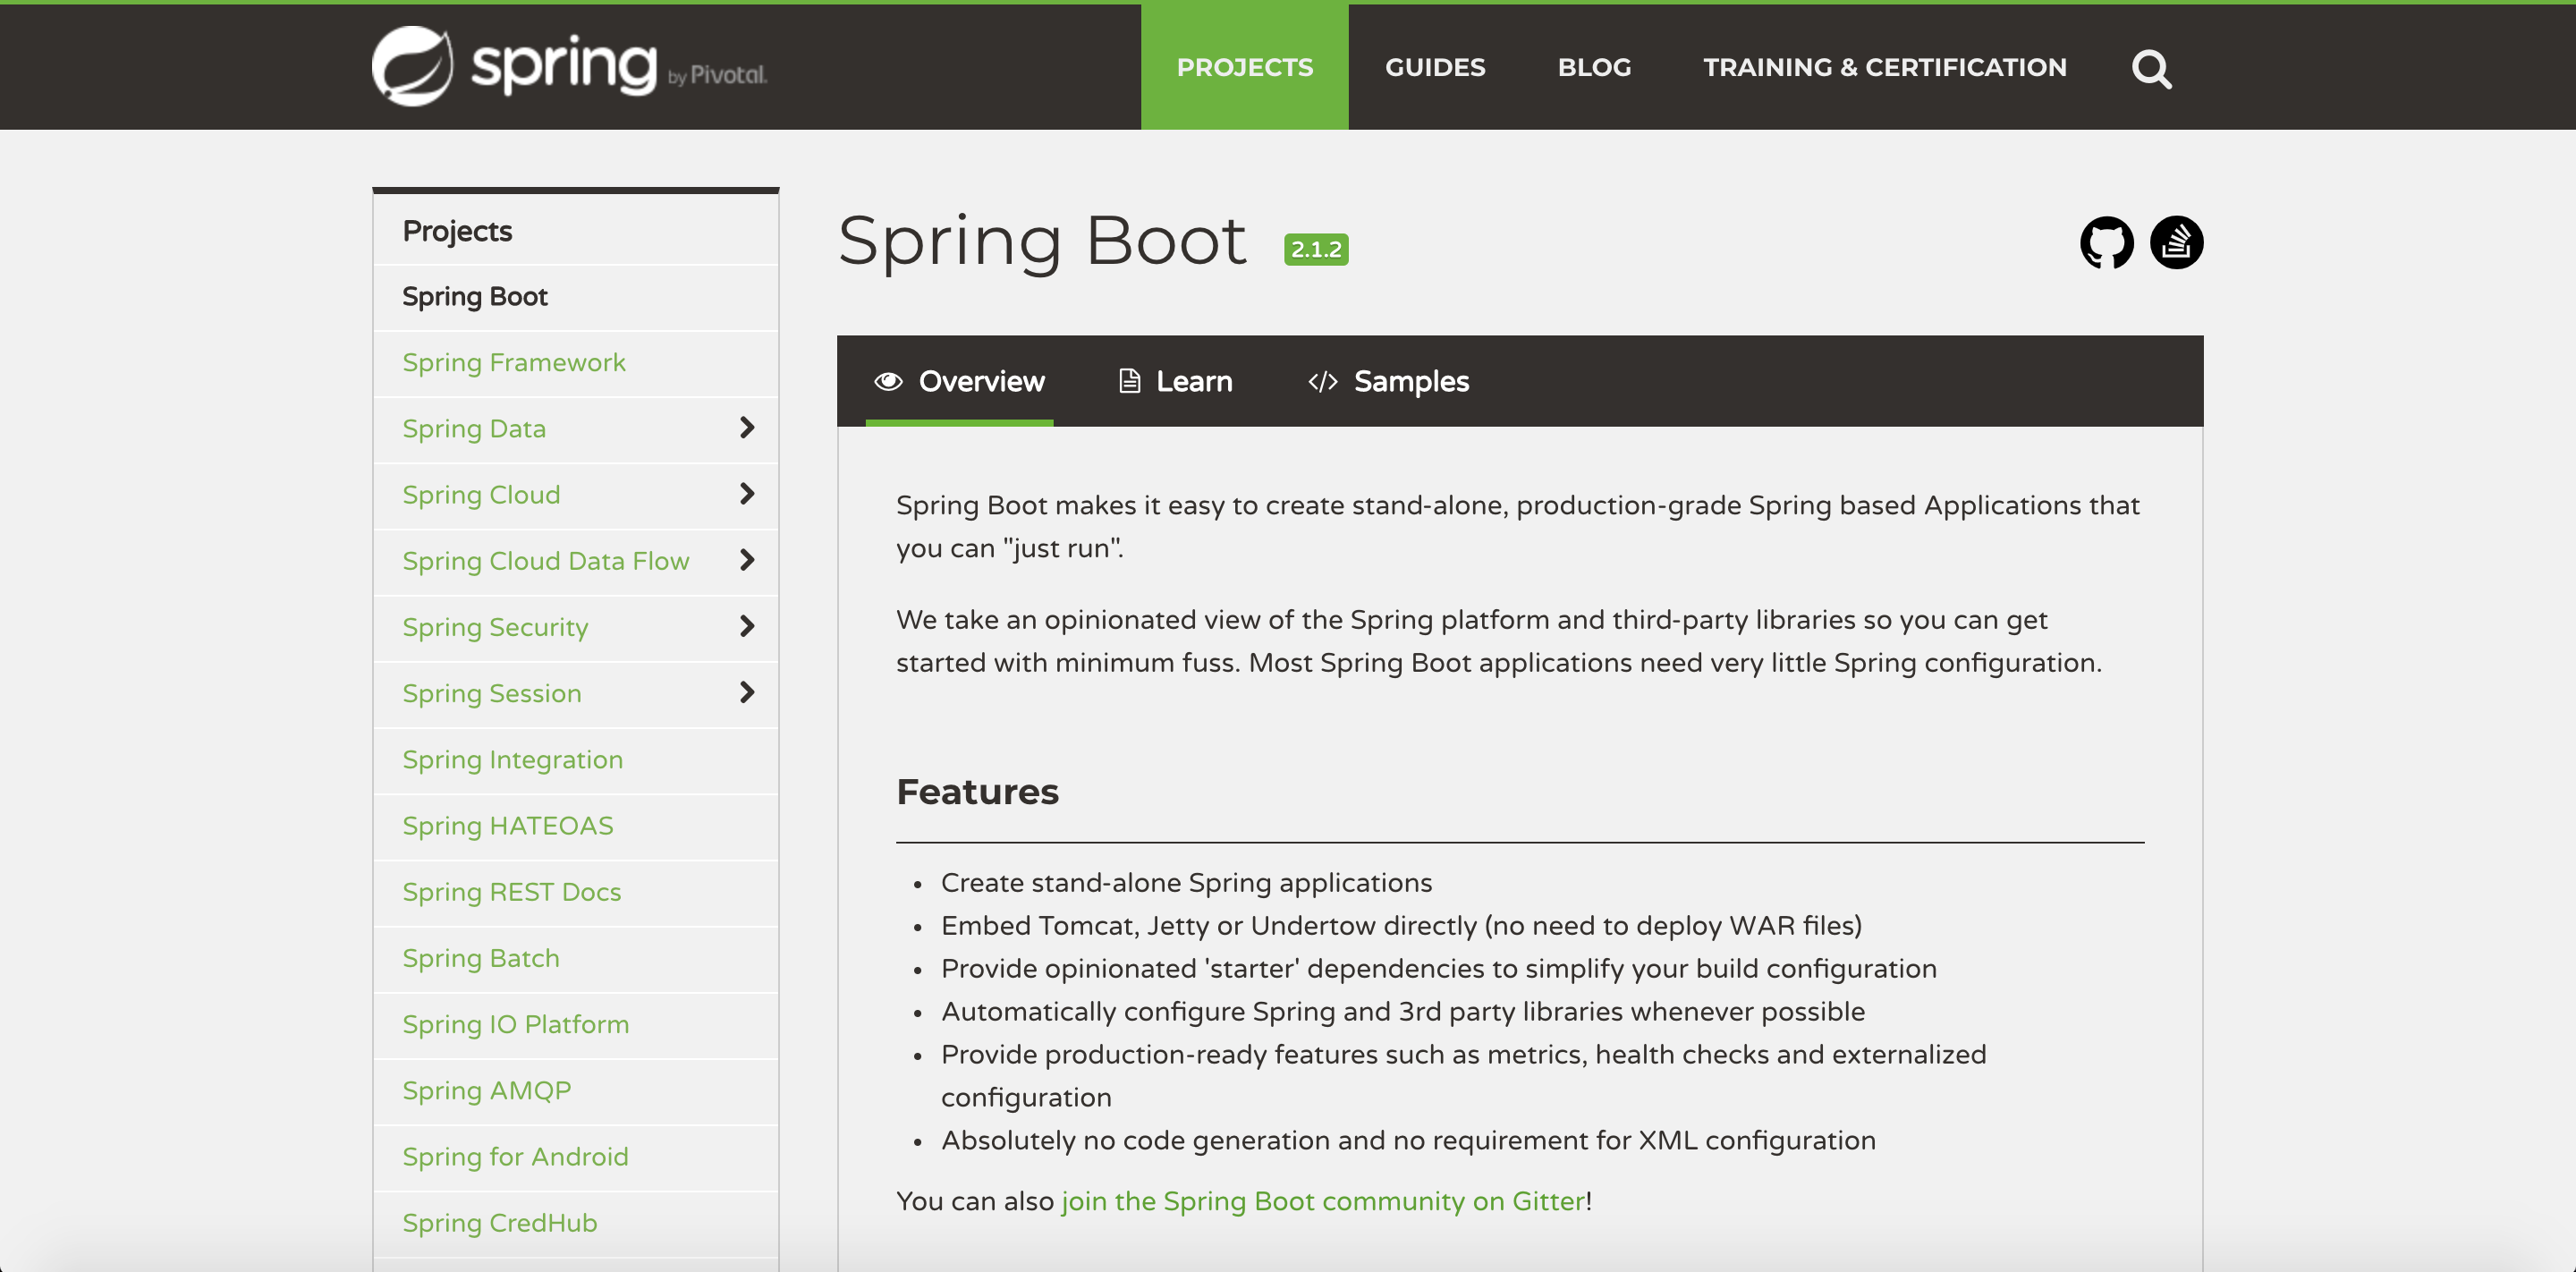2576x1272 pixels.
Task: Open the GitHub repository icon
Action: pos(2106,243)
